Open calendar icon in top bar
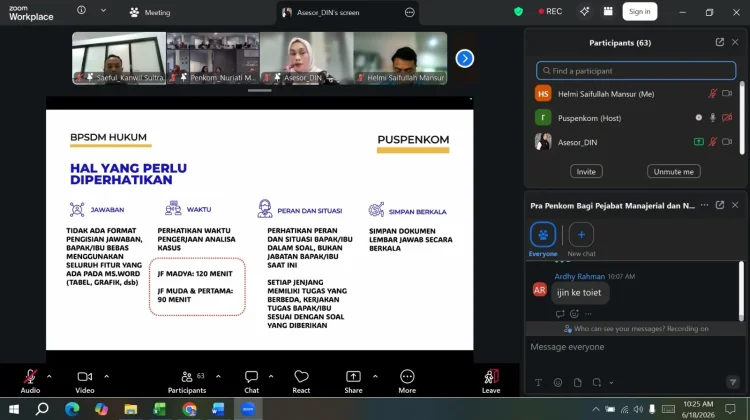This screenshot has width=750, height=420. coord(608,11)
